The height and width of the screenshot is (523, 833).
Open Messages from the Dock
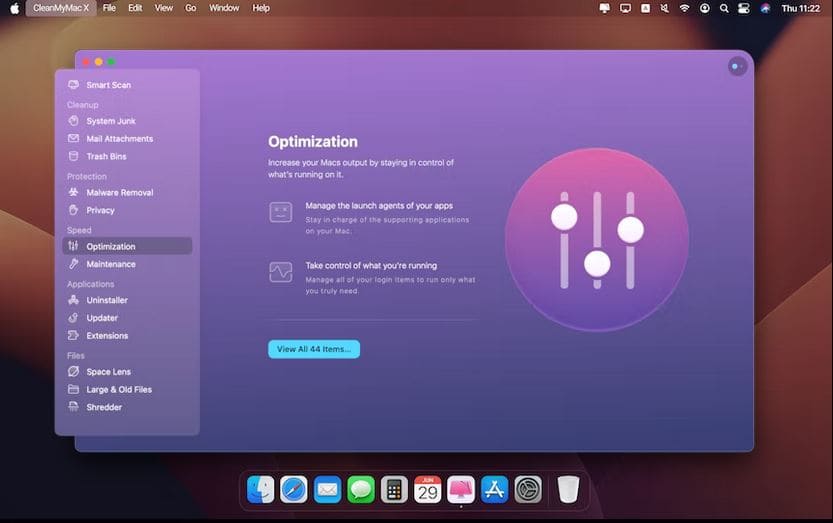(x=361, y=490)
